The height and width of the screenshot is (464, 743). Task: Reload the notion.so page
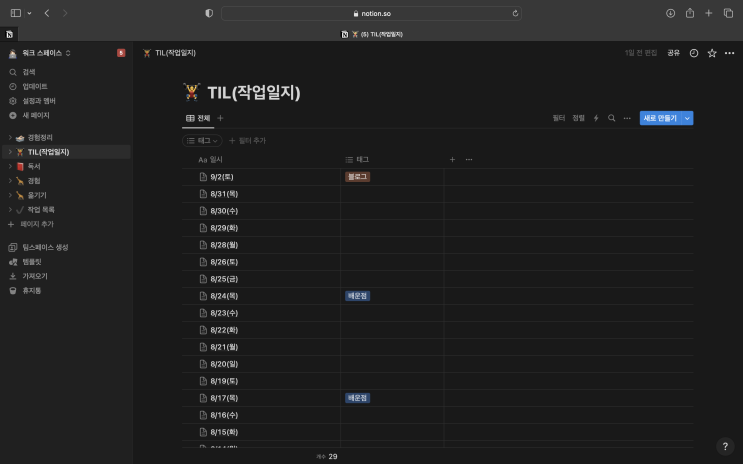515,13
